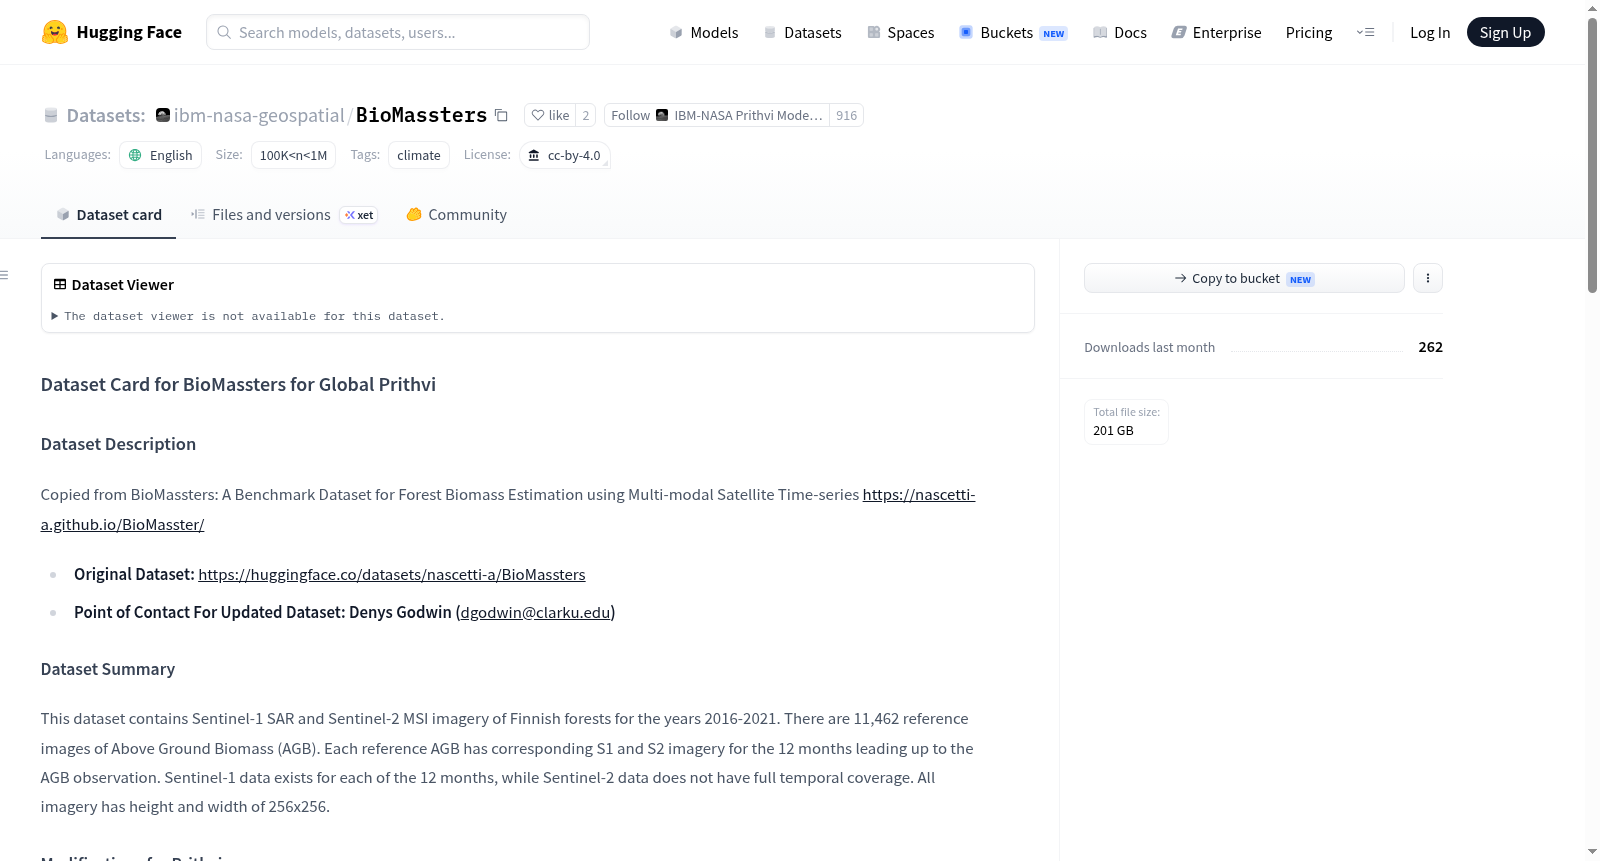Click the scrollbar down arrow
The image size is (1600, 861).
pos(1592,852)
